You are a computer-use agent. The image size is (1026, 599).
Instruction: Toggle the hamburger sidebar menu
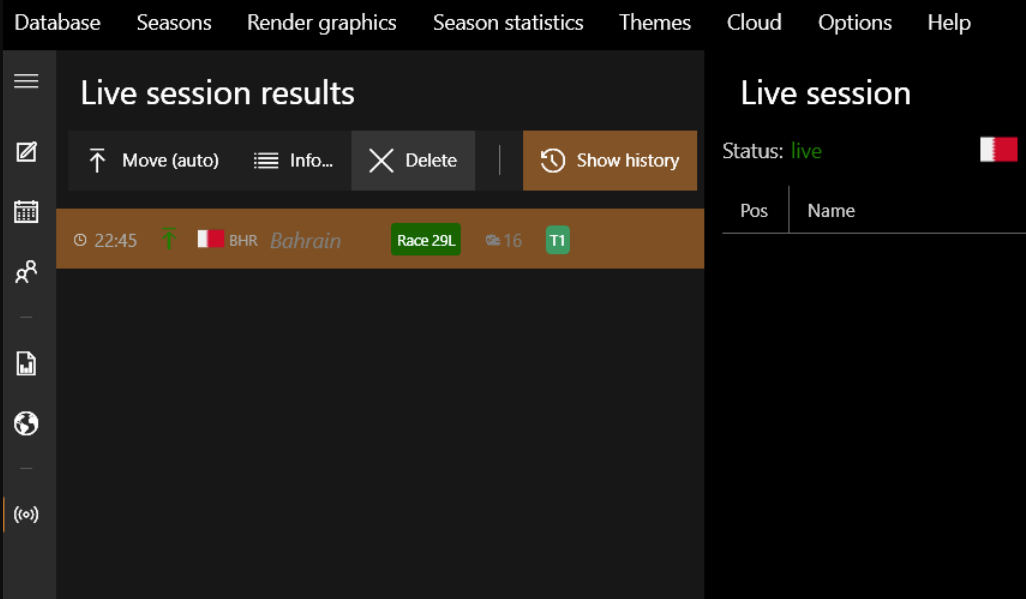coord(26,81)
